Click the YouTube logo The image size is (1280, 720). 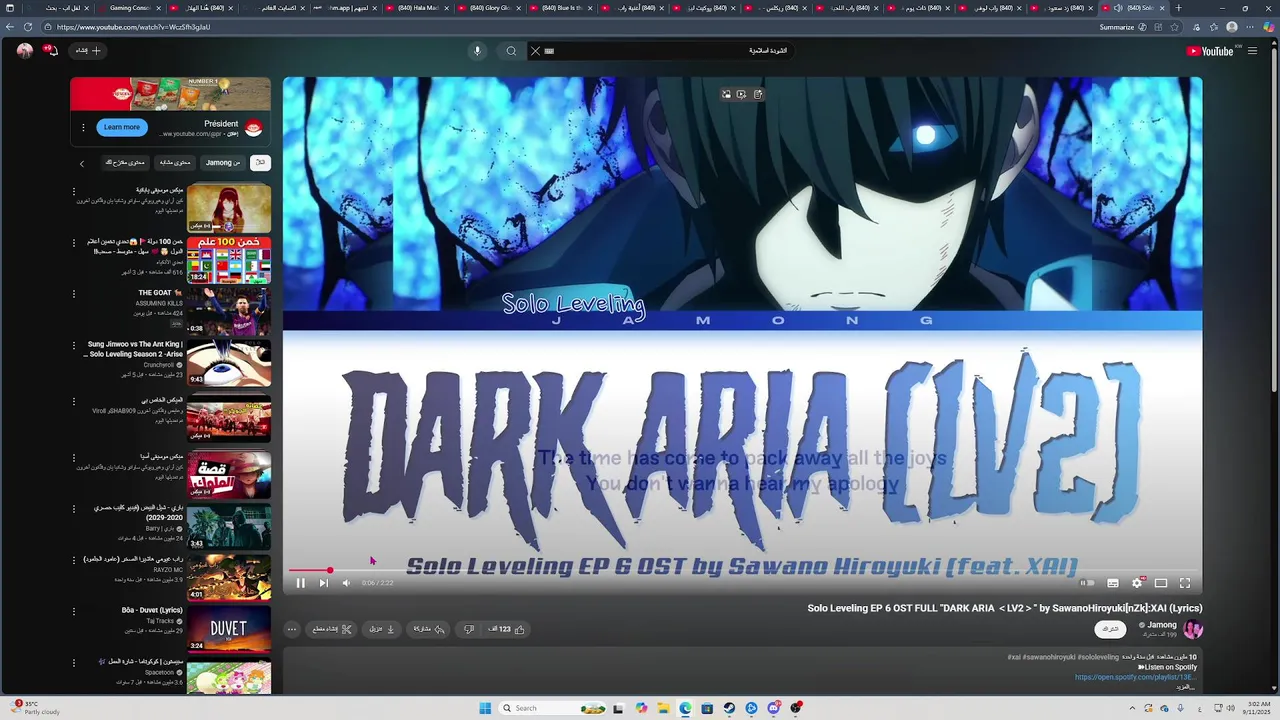pyautogui.click(x=1210, y=51)
